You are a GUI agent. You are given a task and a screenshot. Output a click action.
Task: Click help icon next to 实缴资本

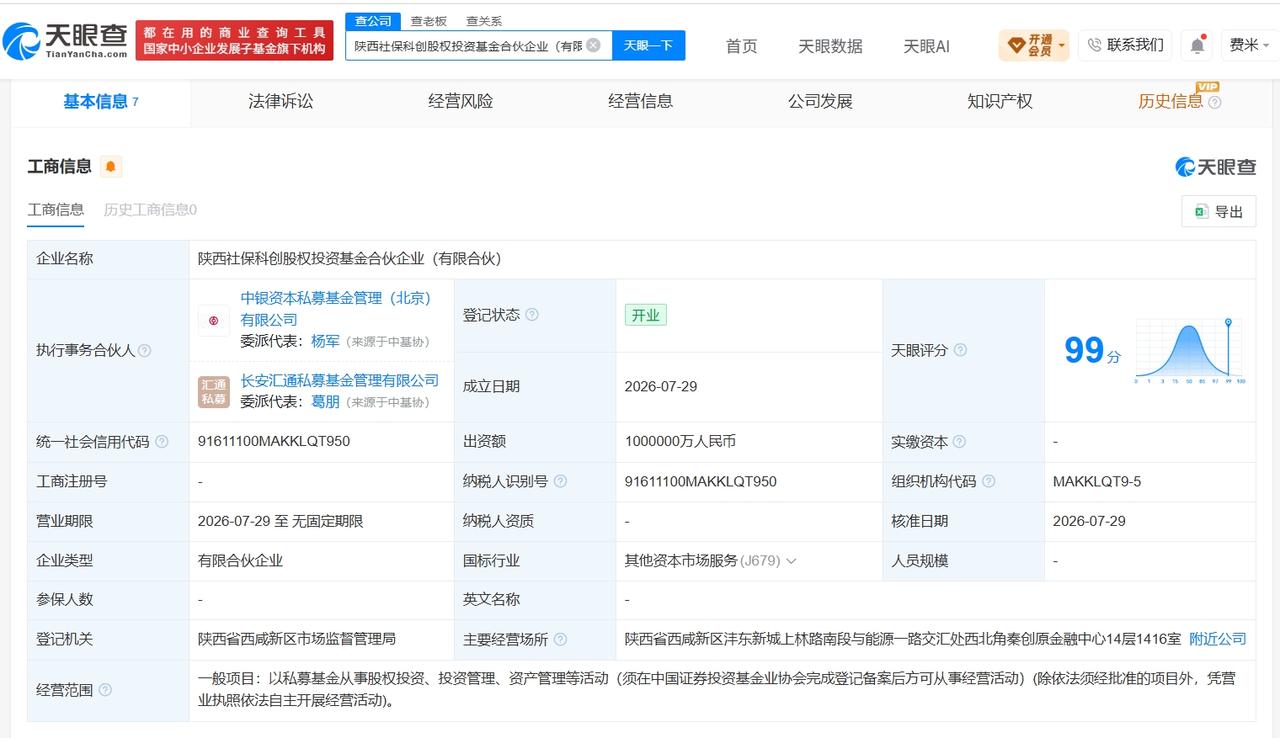click(x=959, y=442)
